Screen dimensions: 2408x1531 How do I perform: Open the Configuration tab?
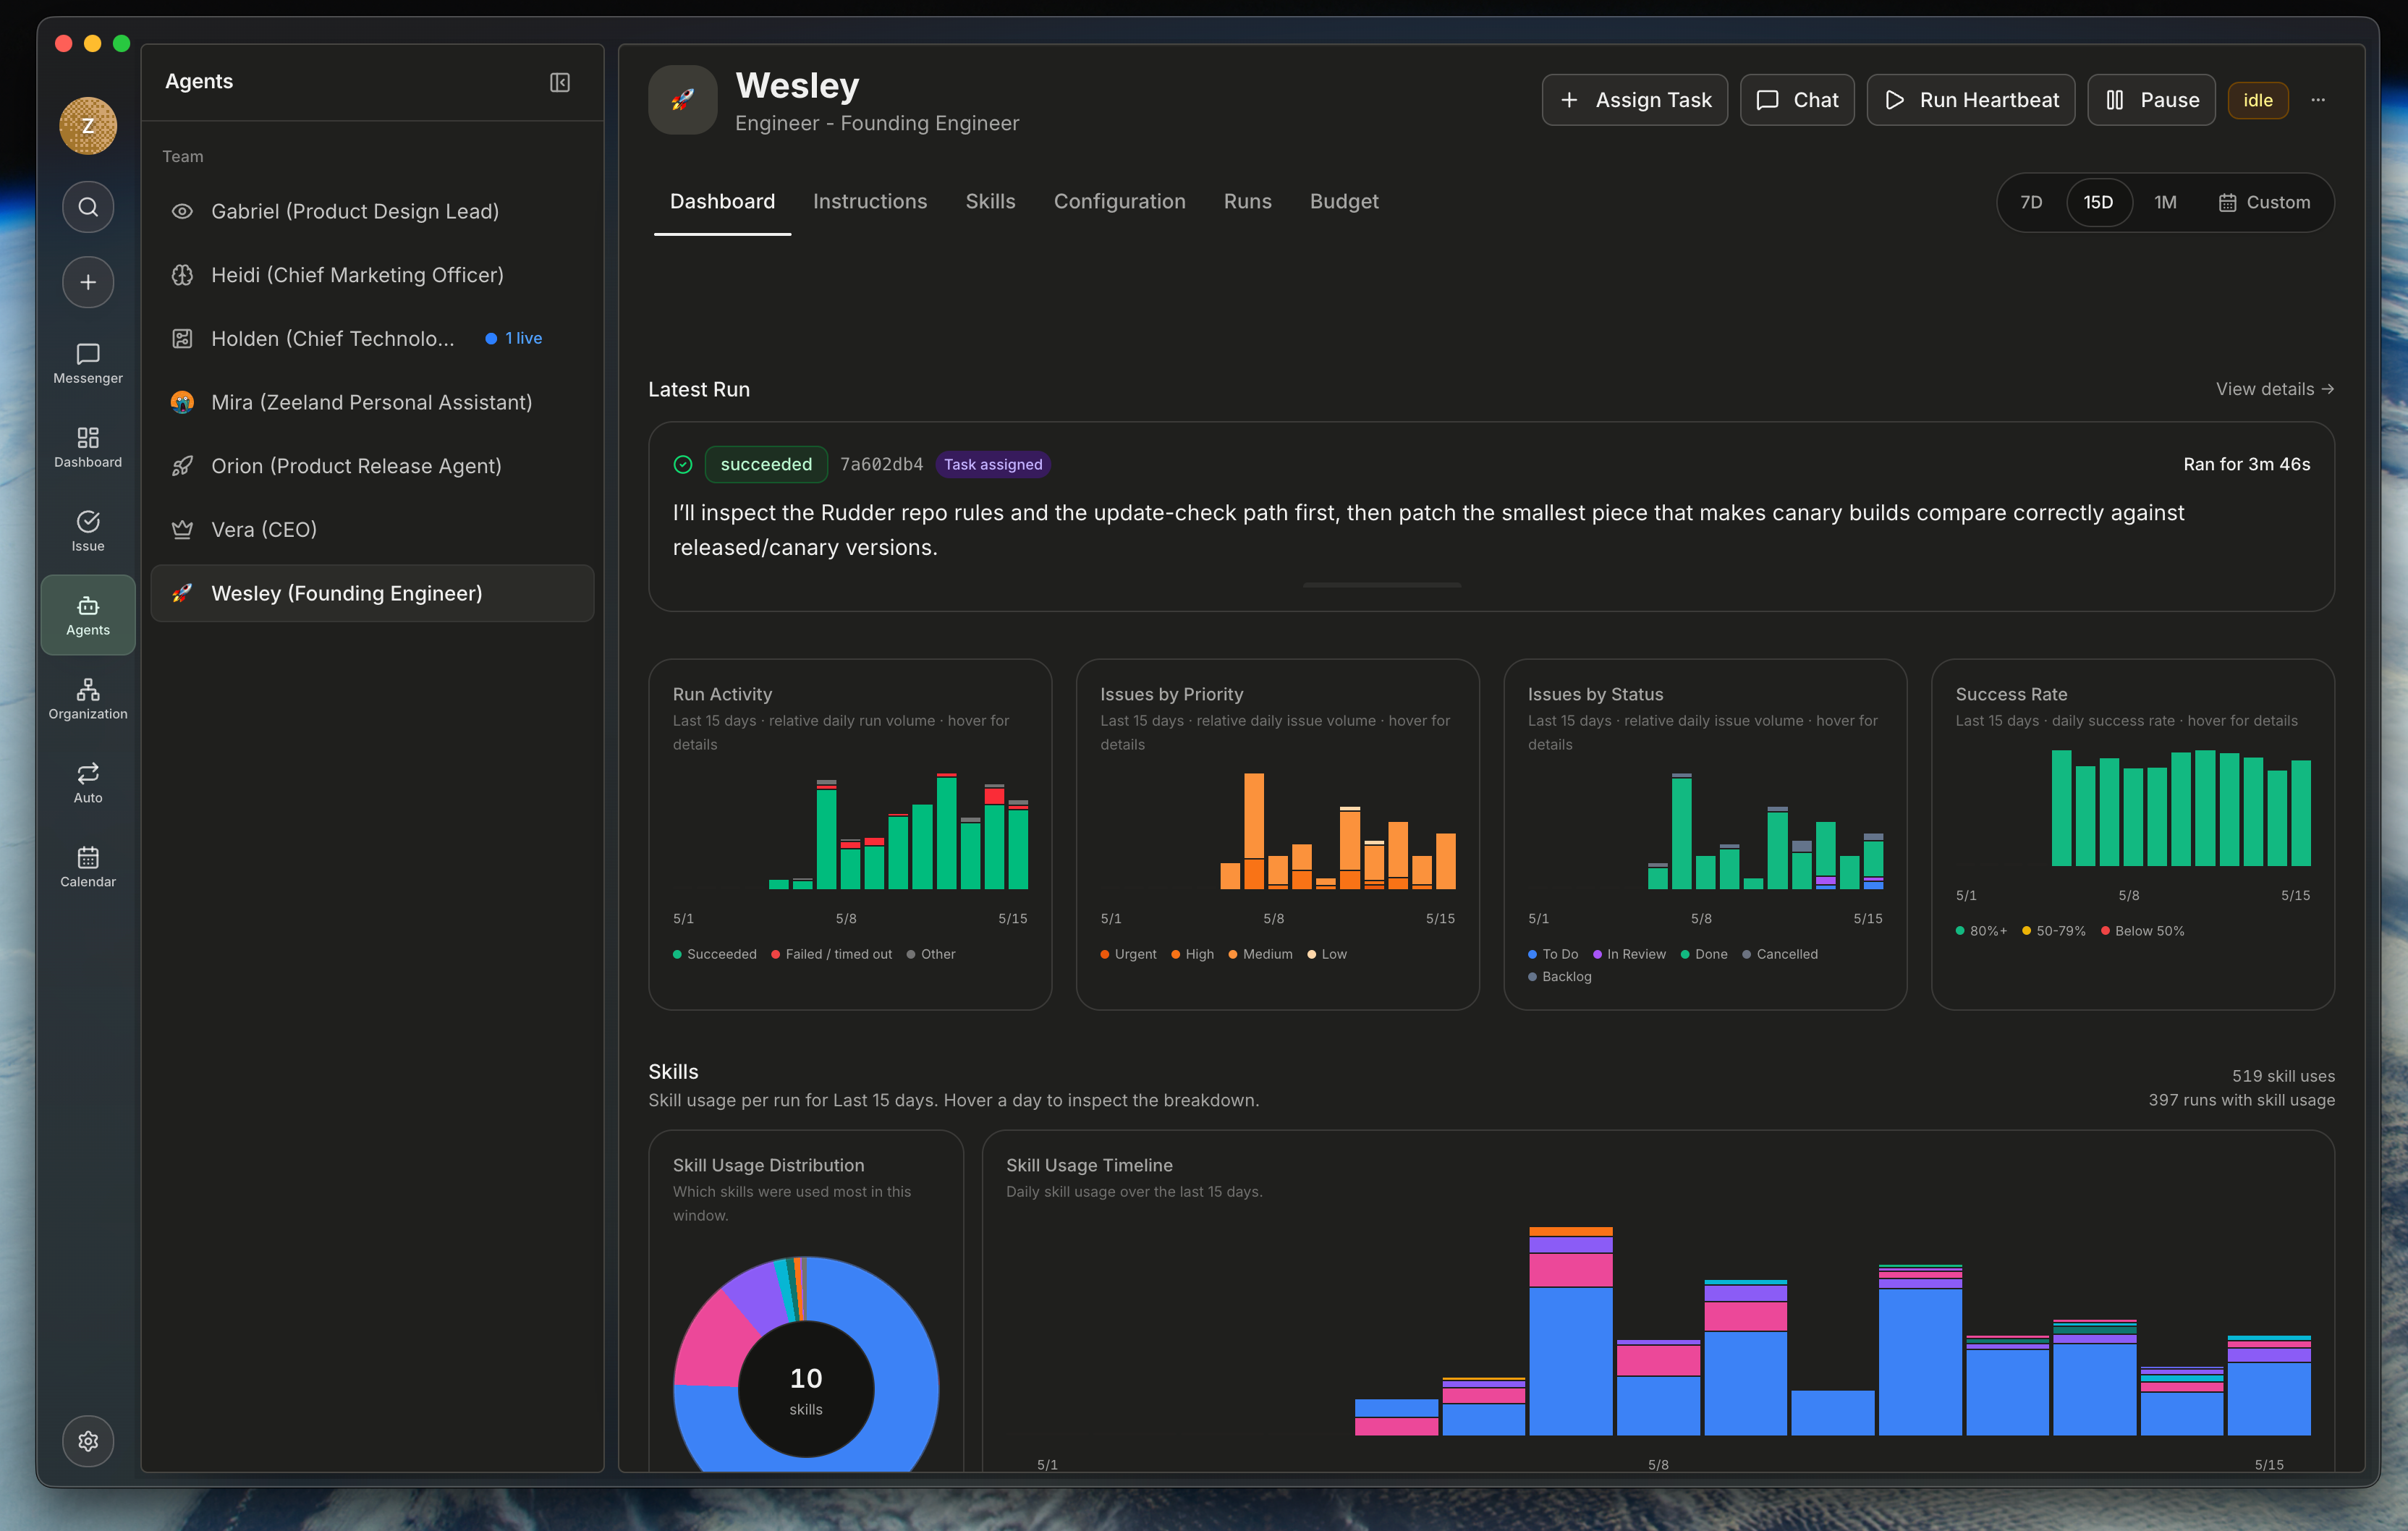pyautogui.click(x=1119, y=201)
